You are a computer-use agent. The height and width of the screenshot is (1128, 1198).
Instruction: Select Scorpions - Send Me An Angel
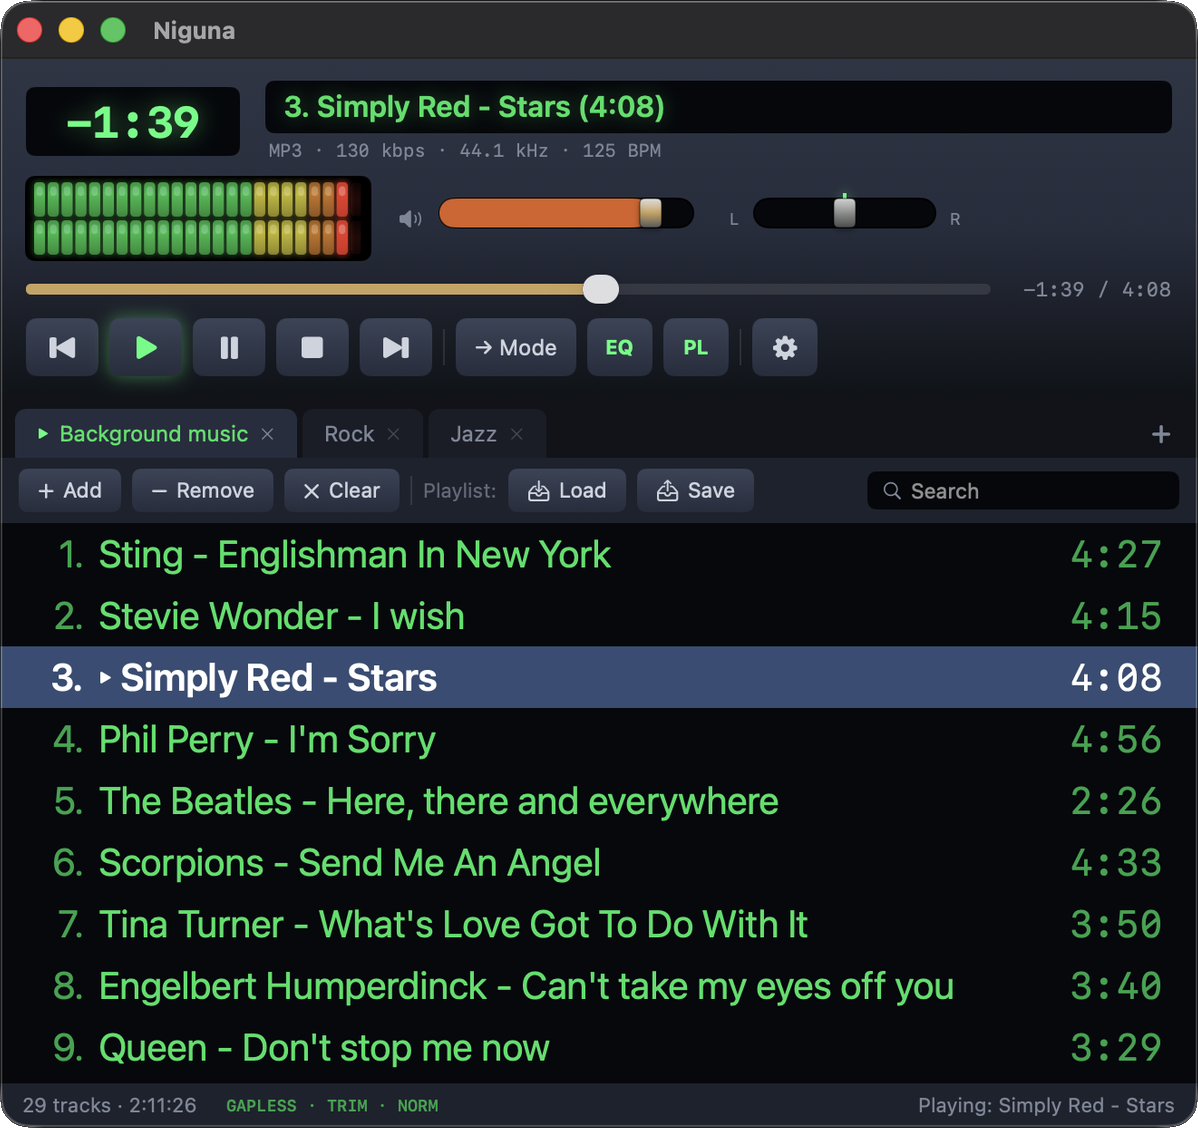point(599,863)
